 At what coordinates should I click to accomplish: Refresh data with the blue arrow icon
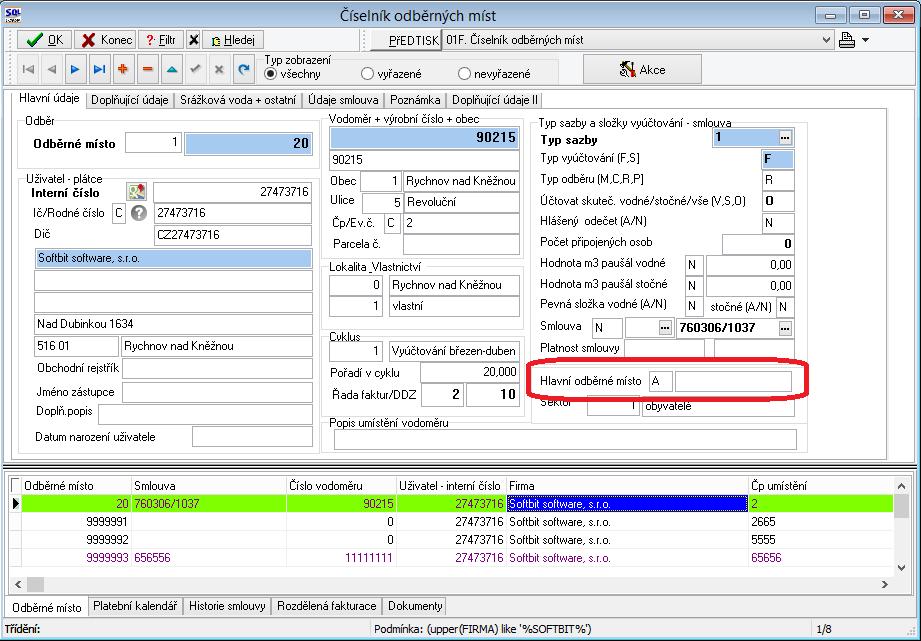pos(244,69)
